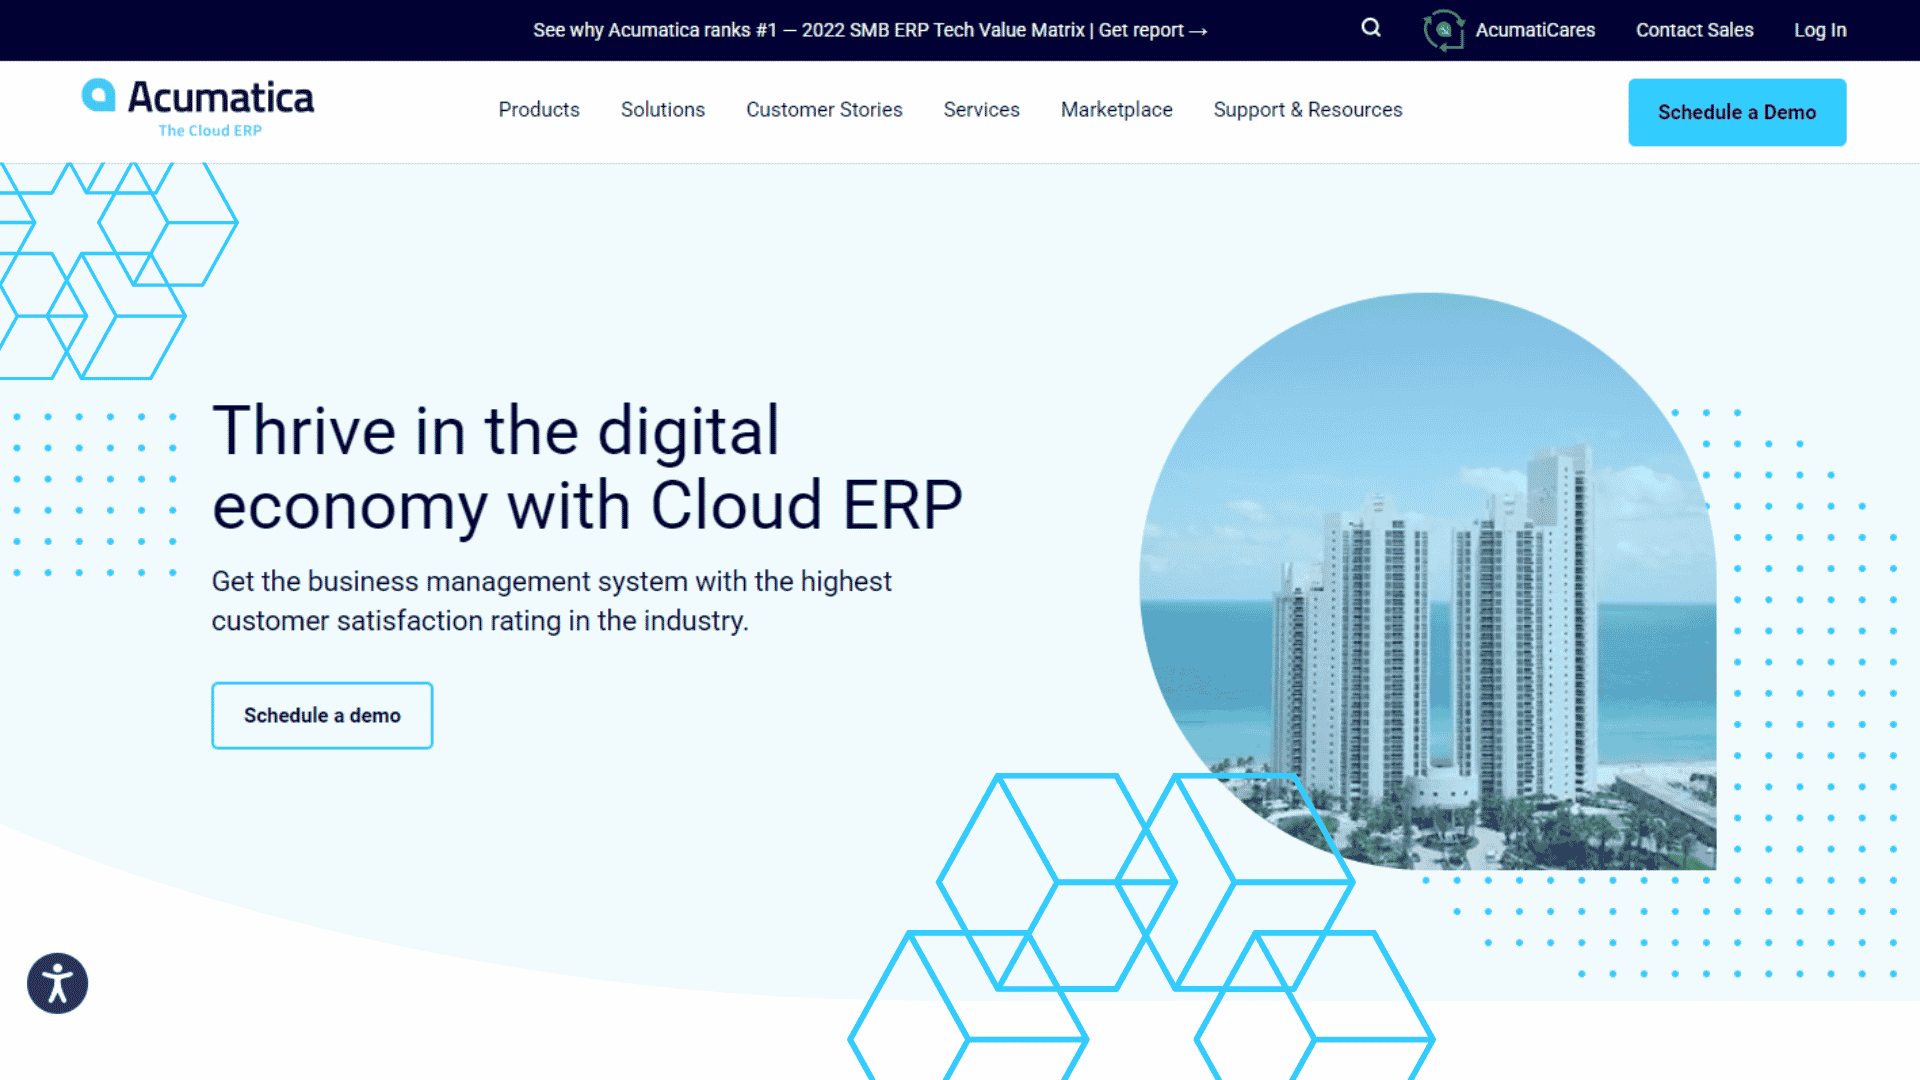This screenshot has width=1920, height=1080.
Task: Open the accessibility widget icon
Action: [57, 983]
